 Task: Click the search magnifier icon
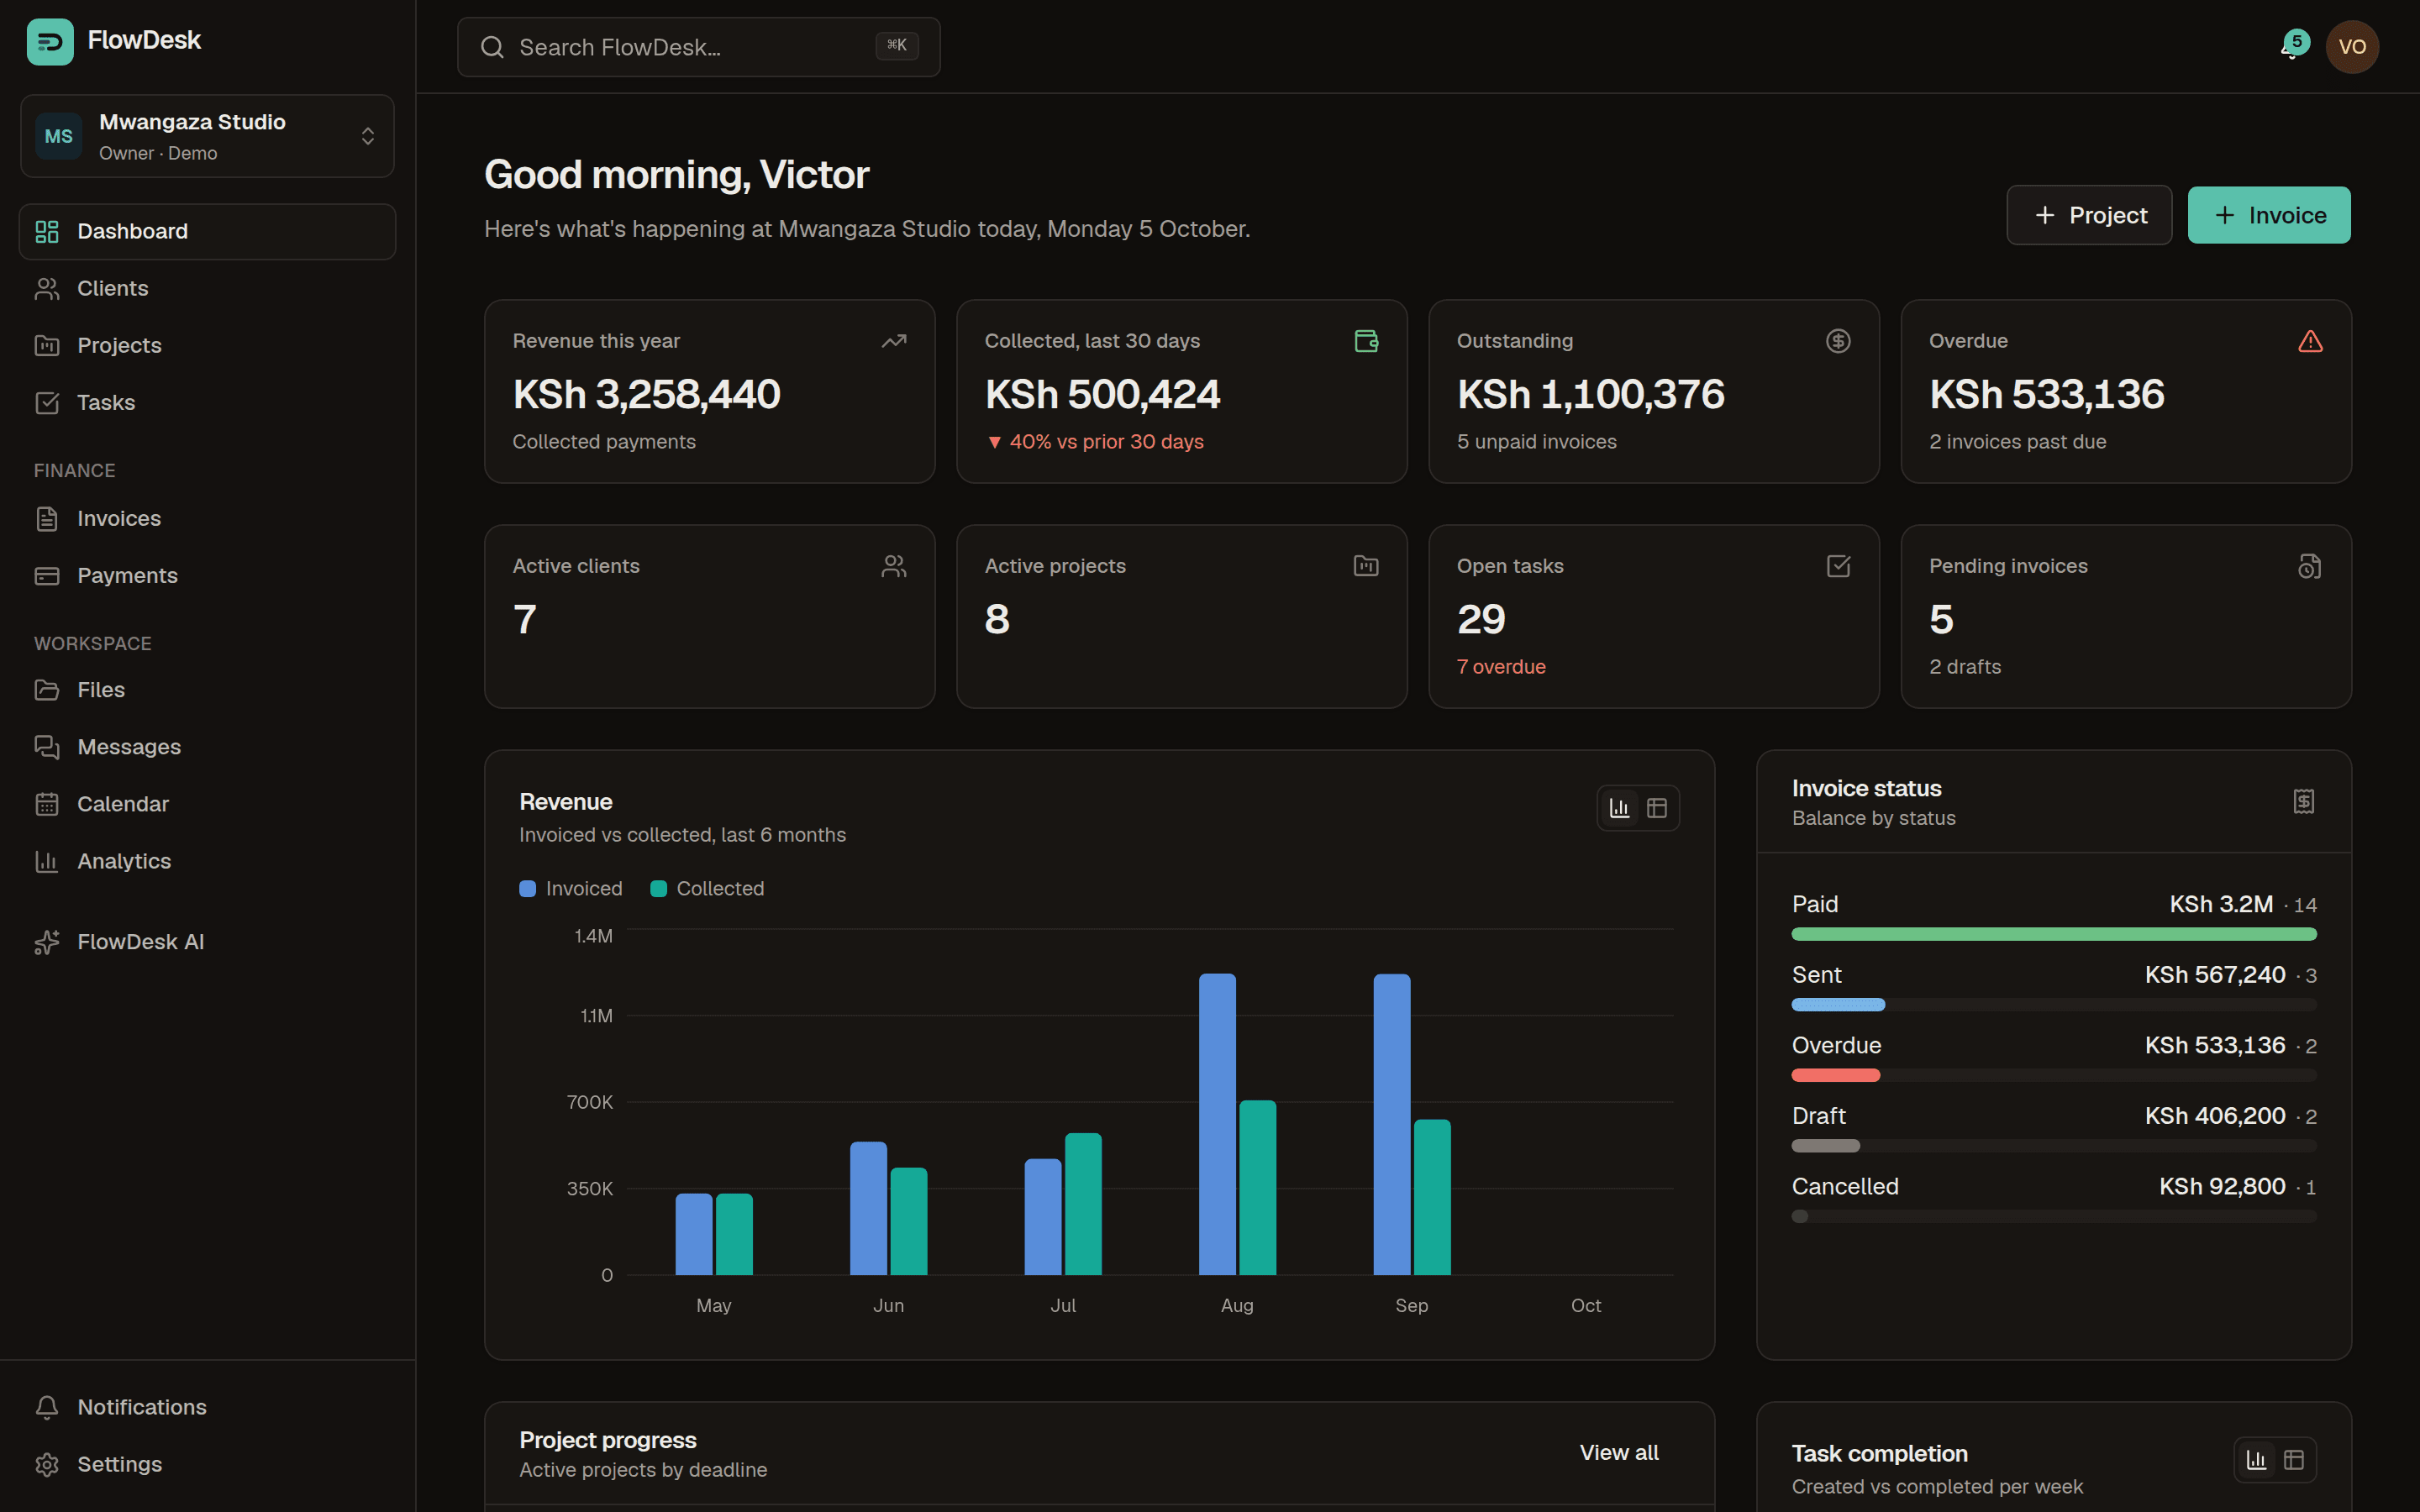pyautogui.click(x=492, y=47)
